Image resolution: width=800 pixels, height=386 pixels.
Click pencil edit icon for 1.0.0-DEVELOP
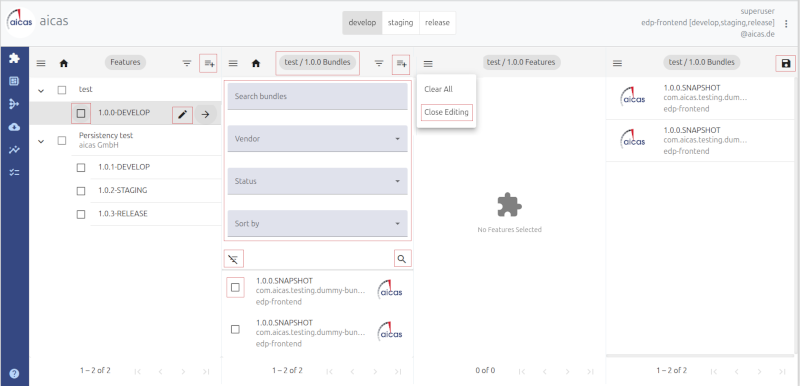(x=183, y=115)
